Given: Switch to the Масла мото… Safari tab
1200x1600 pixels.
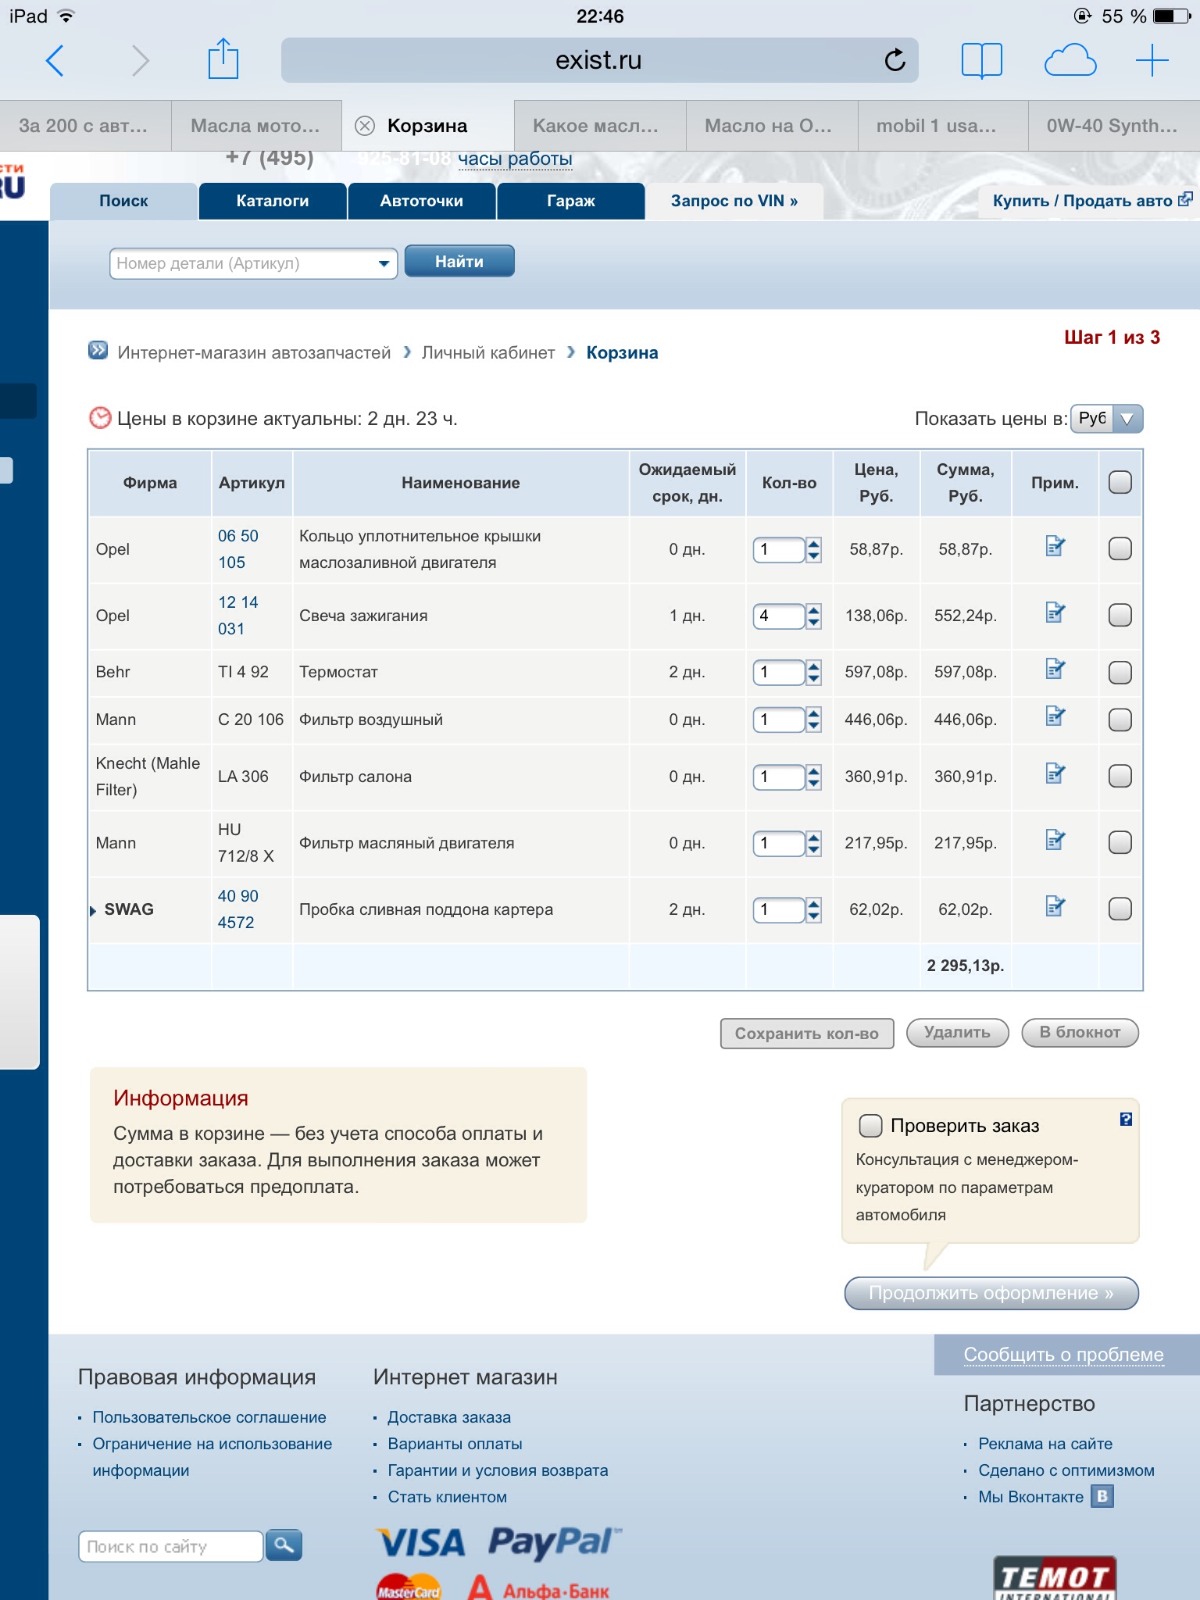Looking at the screenshot, I should (x=256, y=126).
